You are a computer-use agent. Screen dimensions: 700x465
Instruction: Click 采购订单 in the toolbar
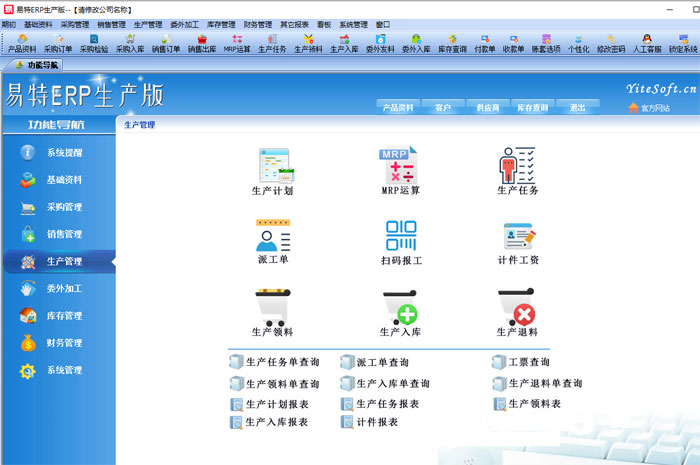point(58,43)
